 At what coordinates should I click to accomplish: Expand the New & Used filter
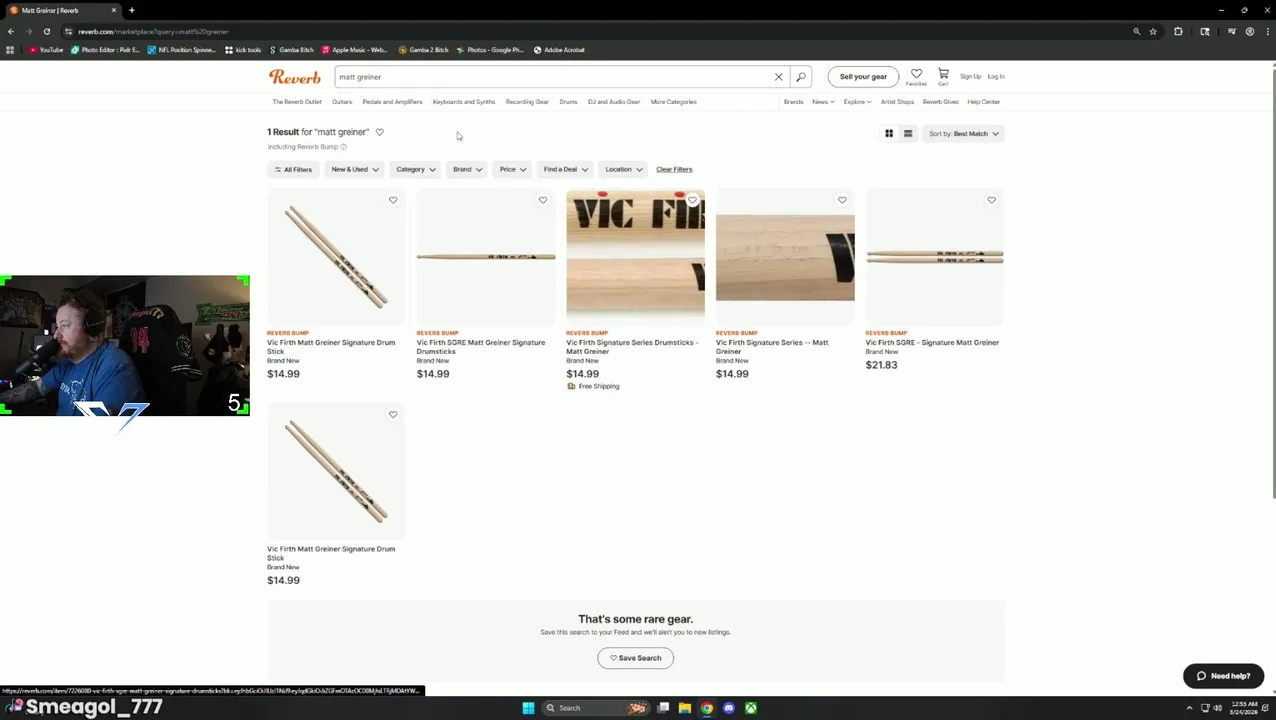[x=355, y=169]
